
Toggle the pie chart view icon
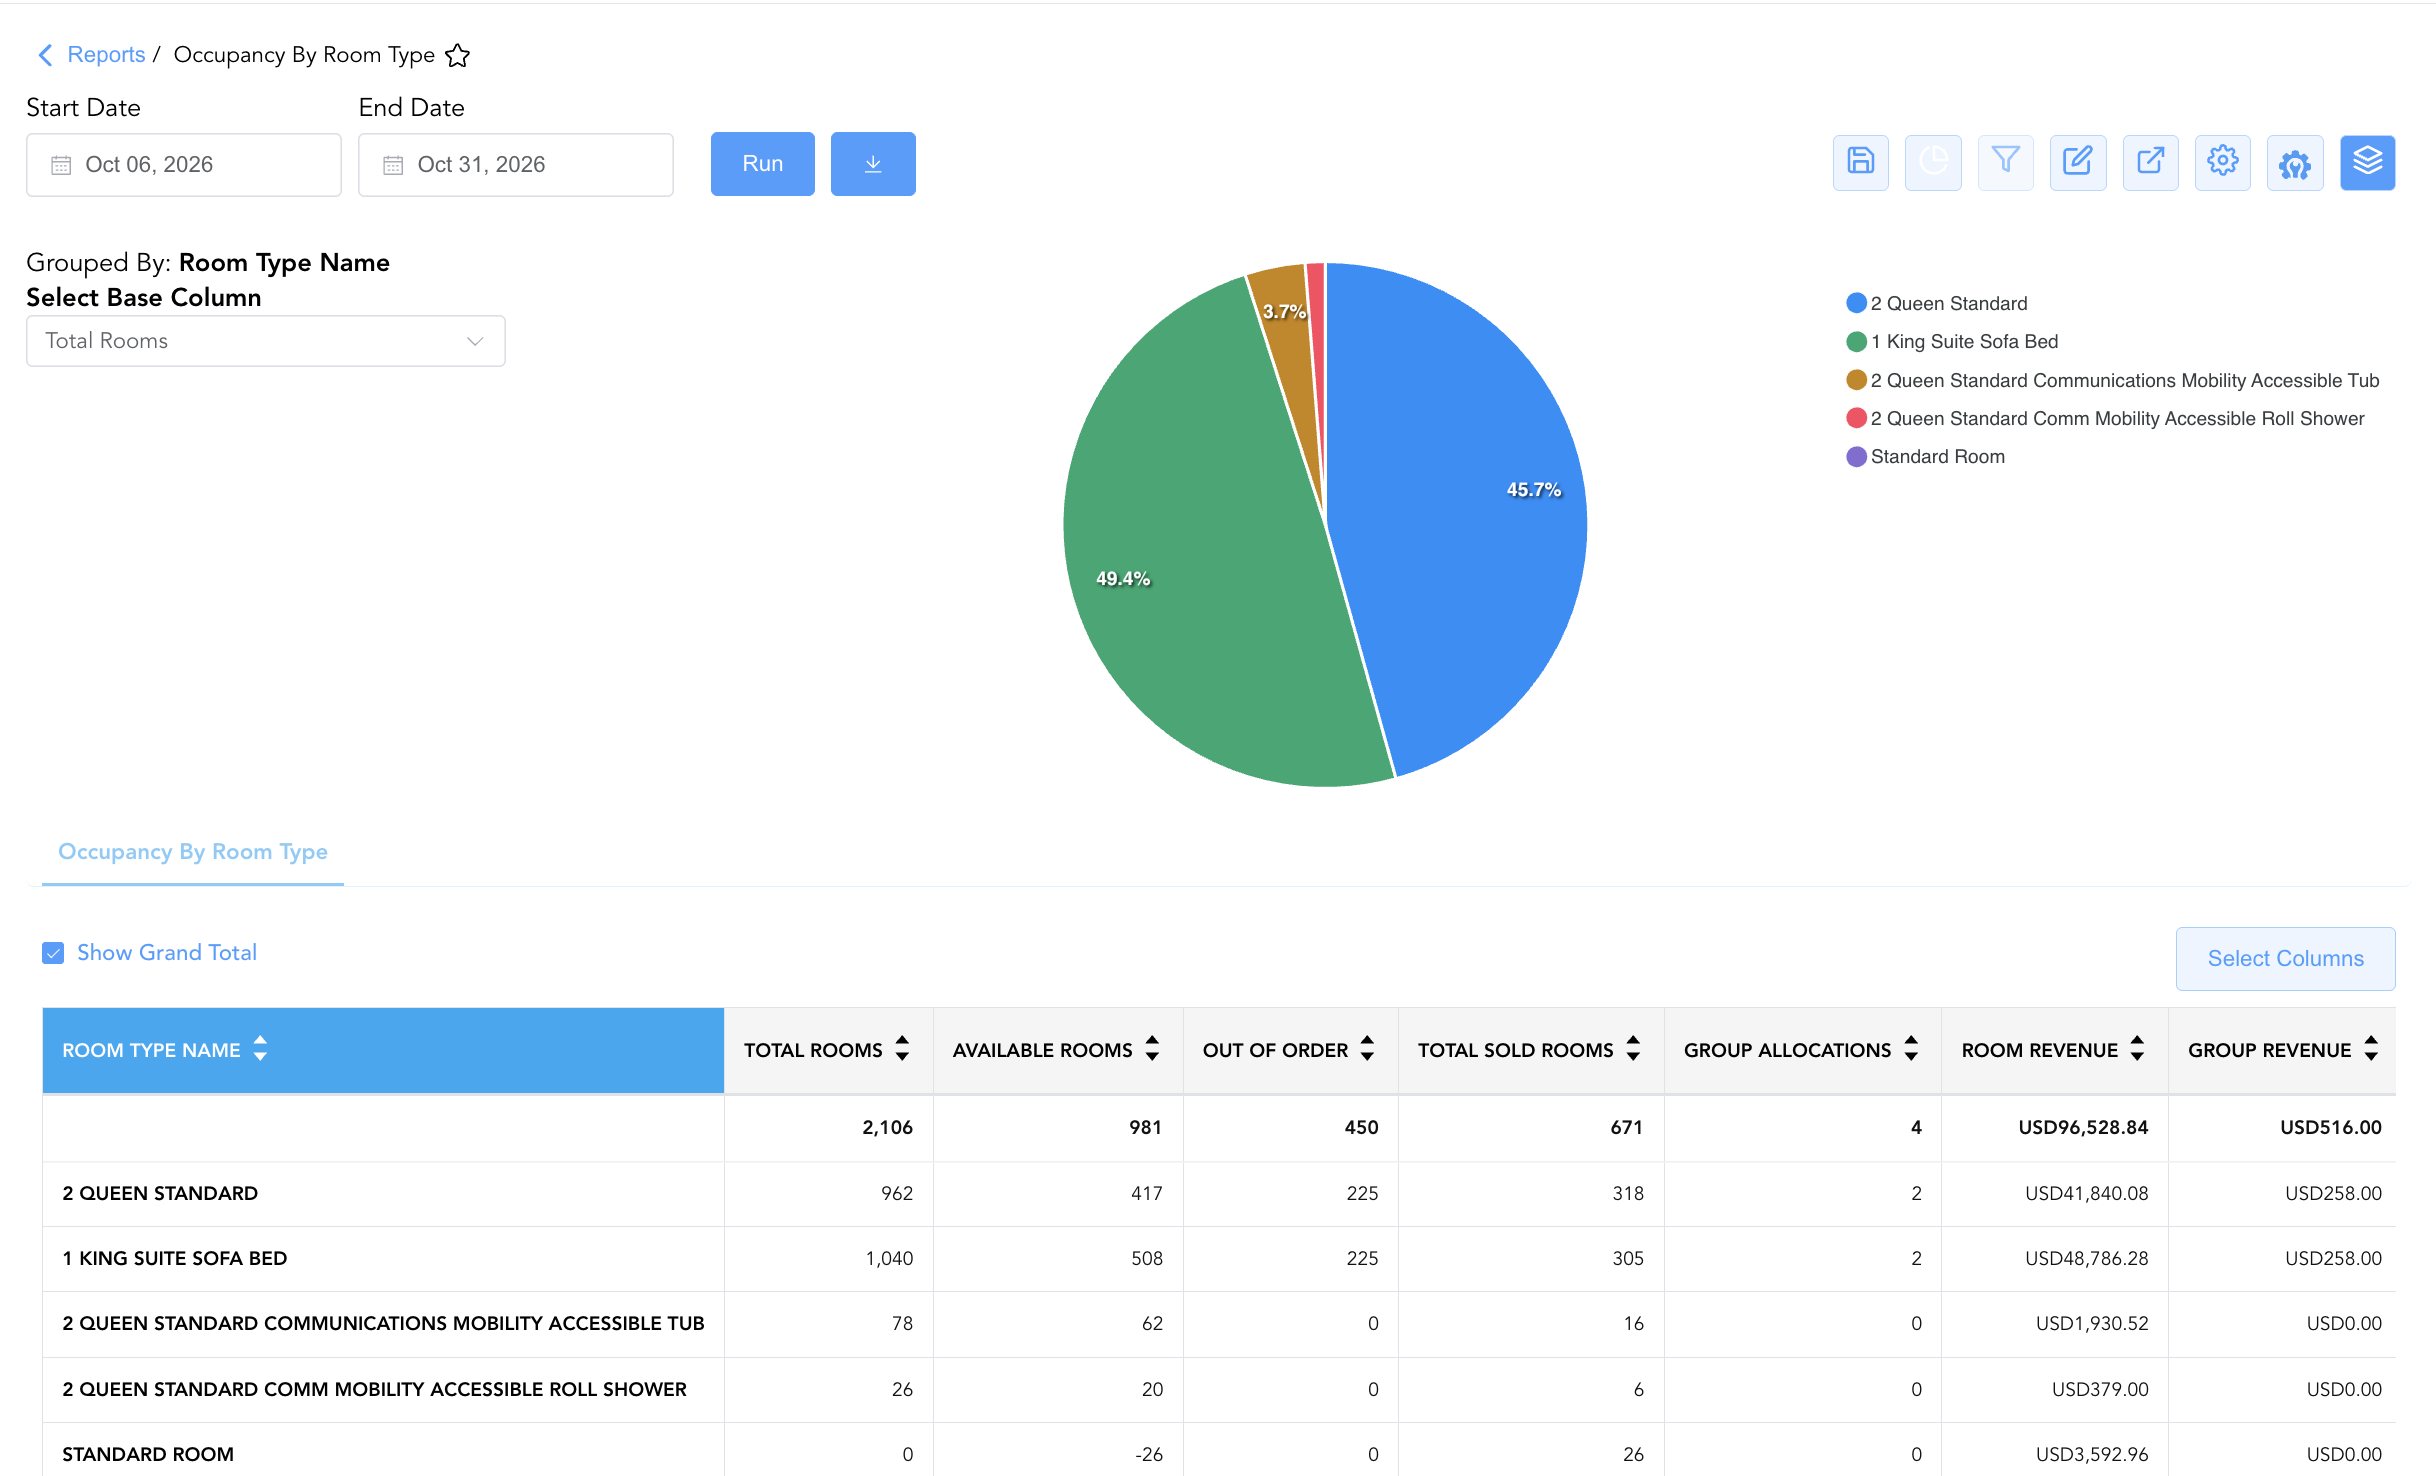1933,162
